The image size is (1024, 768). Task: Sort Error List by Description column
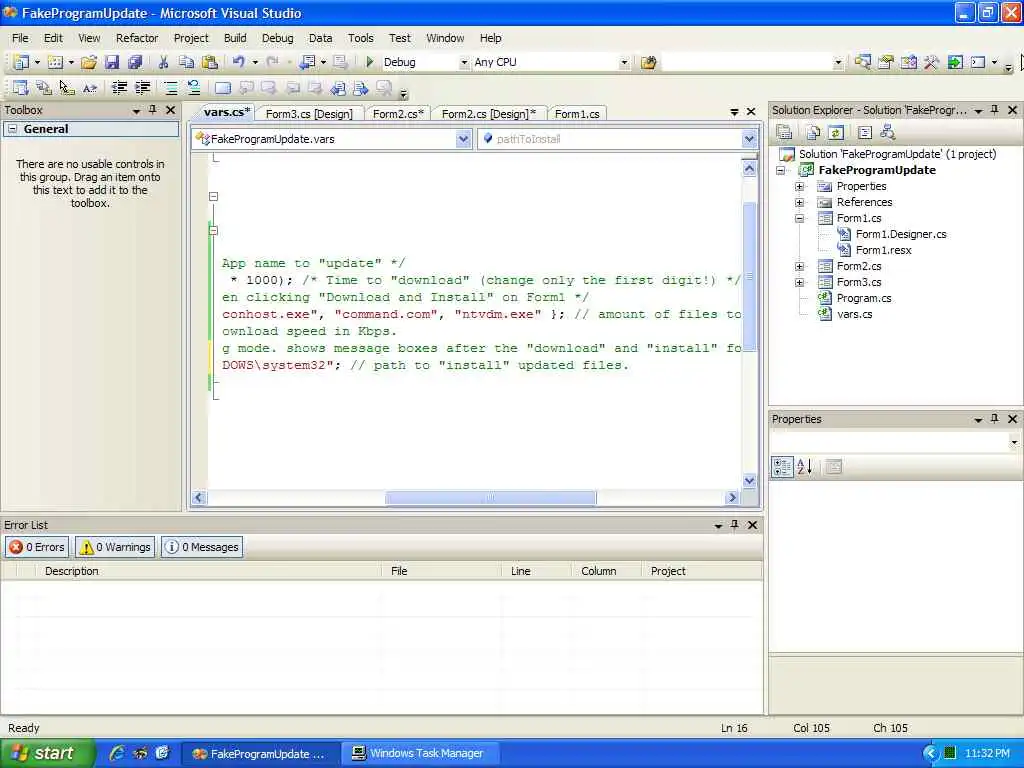click(x=209, y=571)
